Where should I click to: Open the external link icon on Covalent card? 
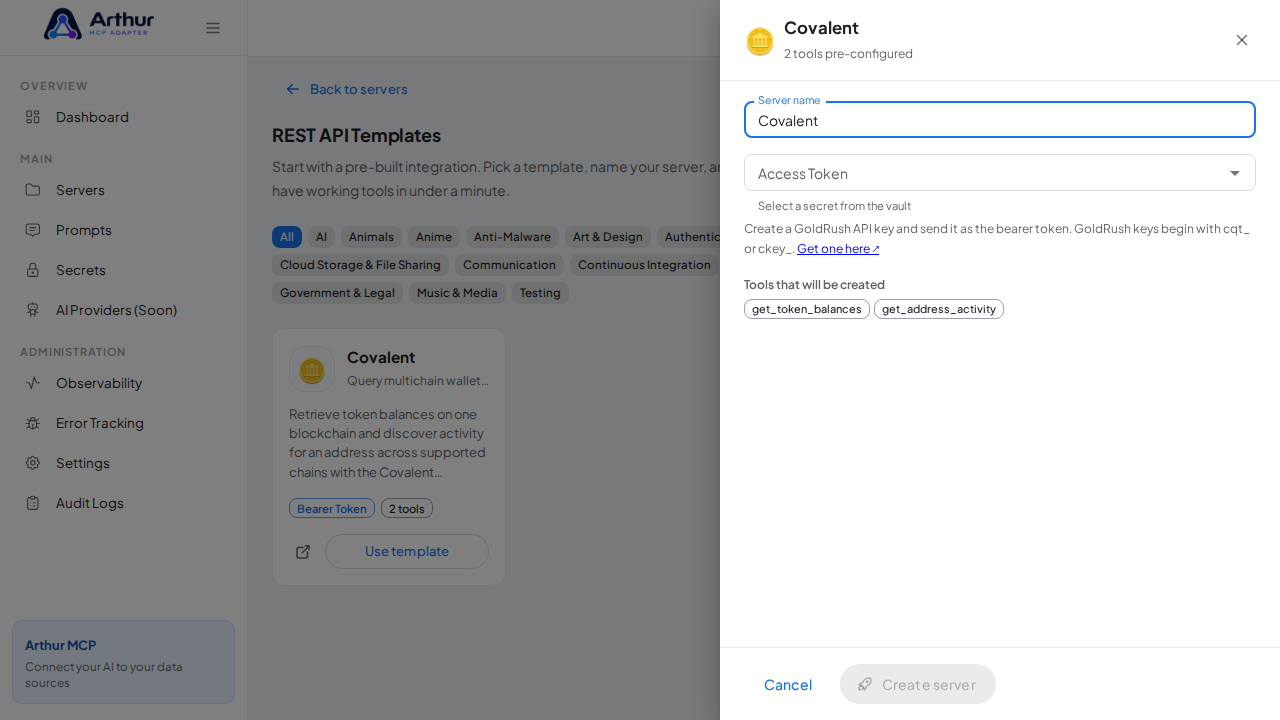tap(303, 552)
